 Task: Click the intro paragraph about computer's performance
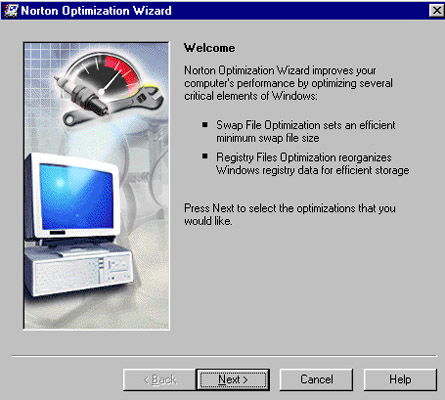point(288,83)
